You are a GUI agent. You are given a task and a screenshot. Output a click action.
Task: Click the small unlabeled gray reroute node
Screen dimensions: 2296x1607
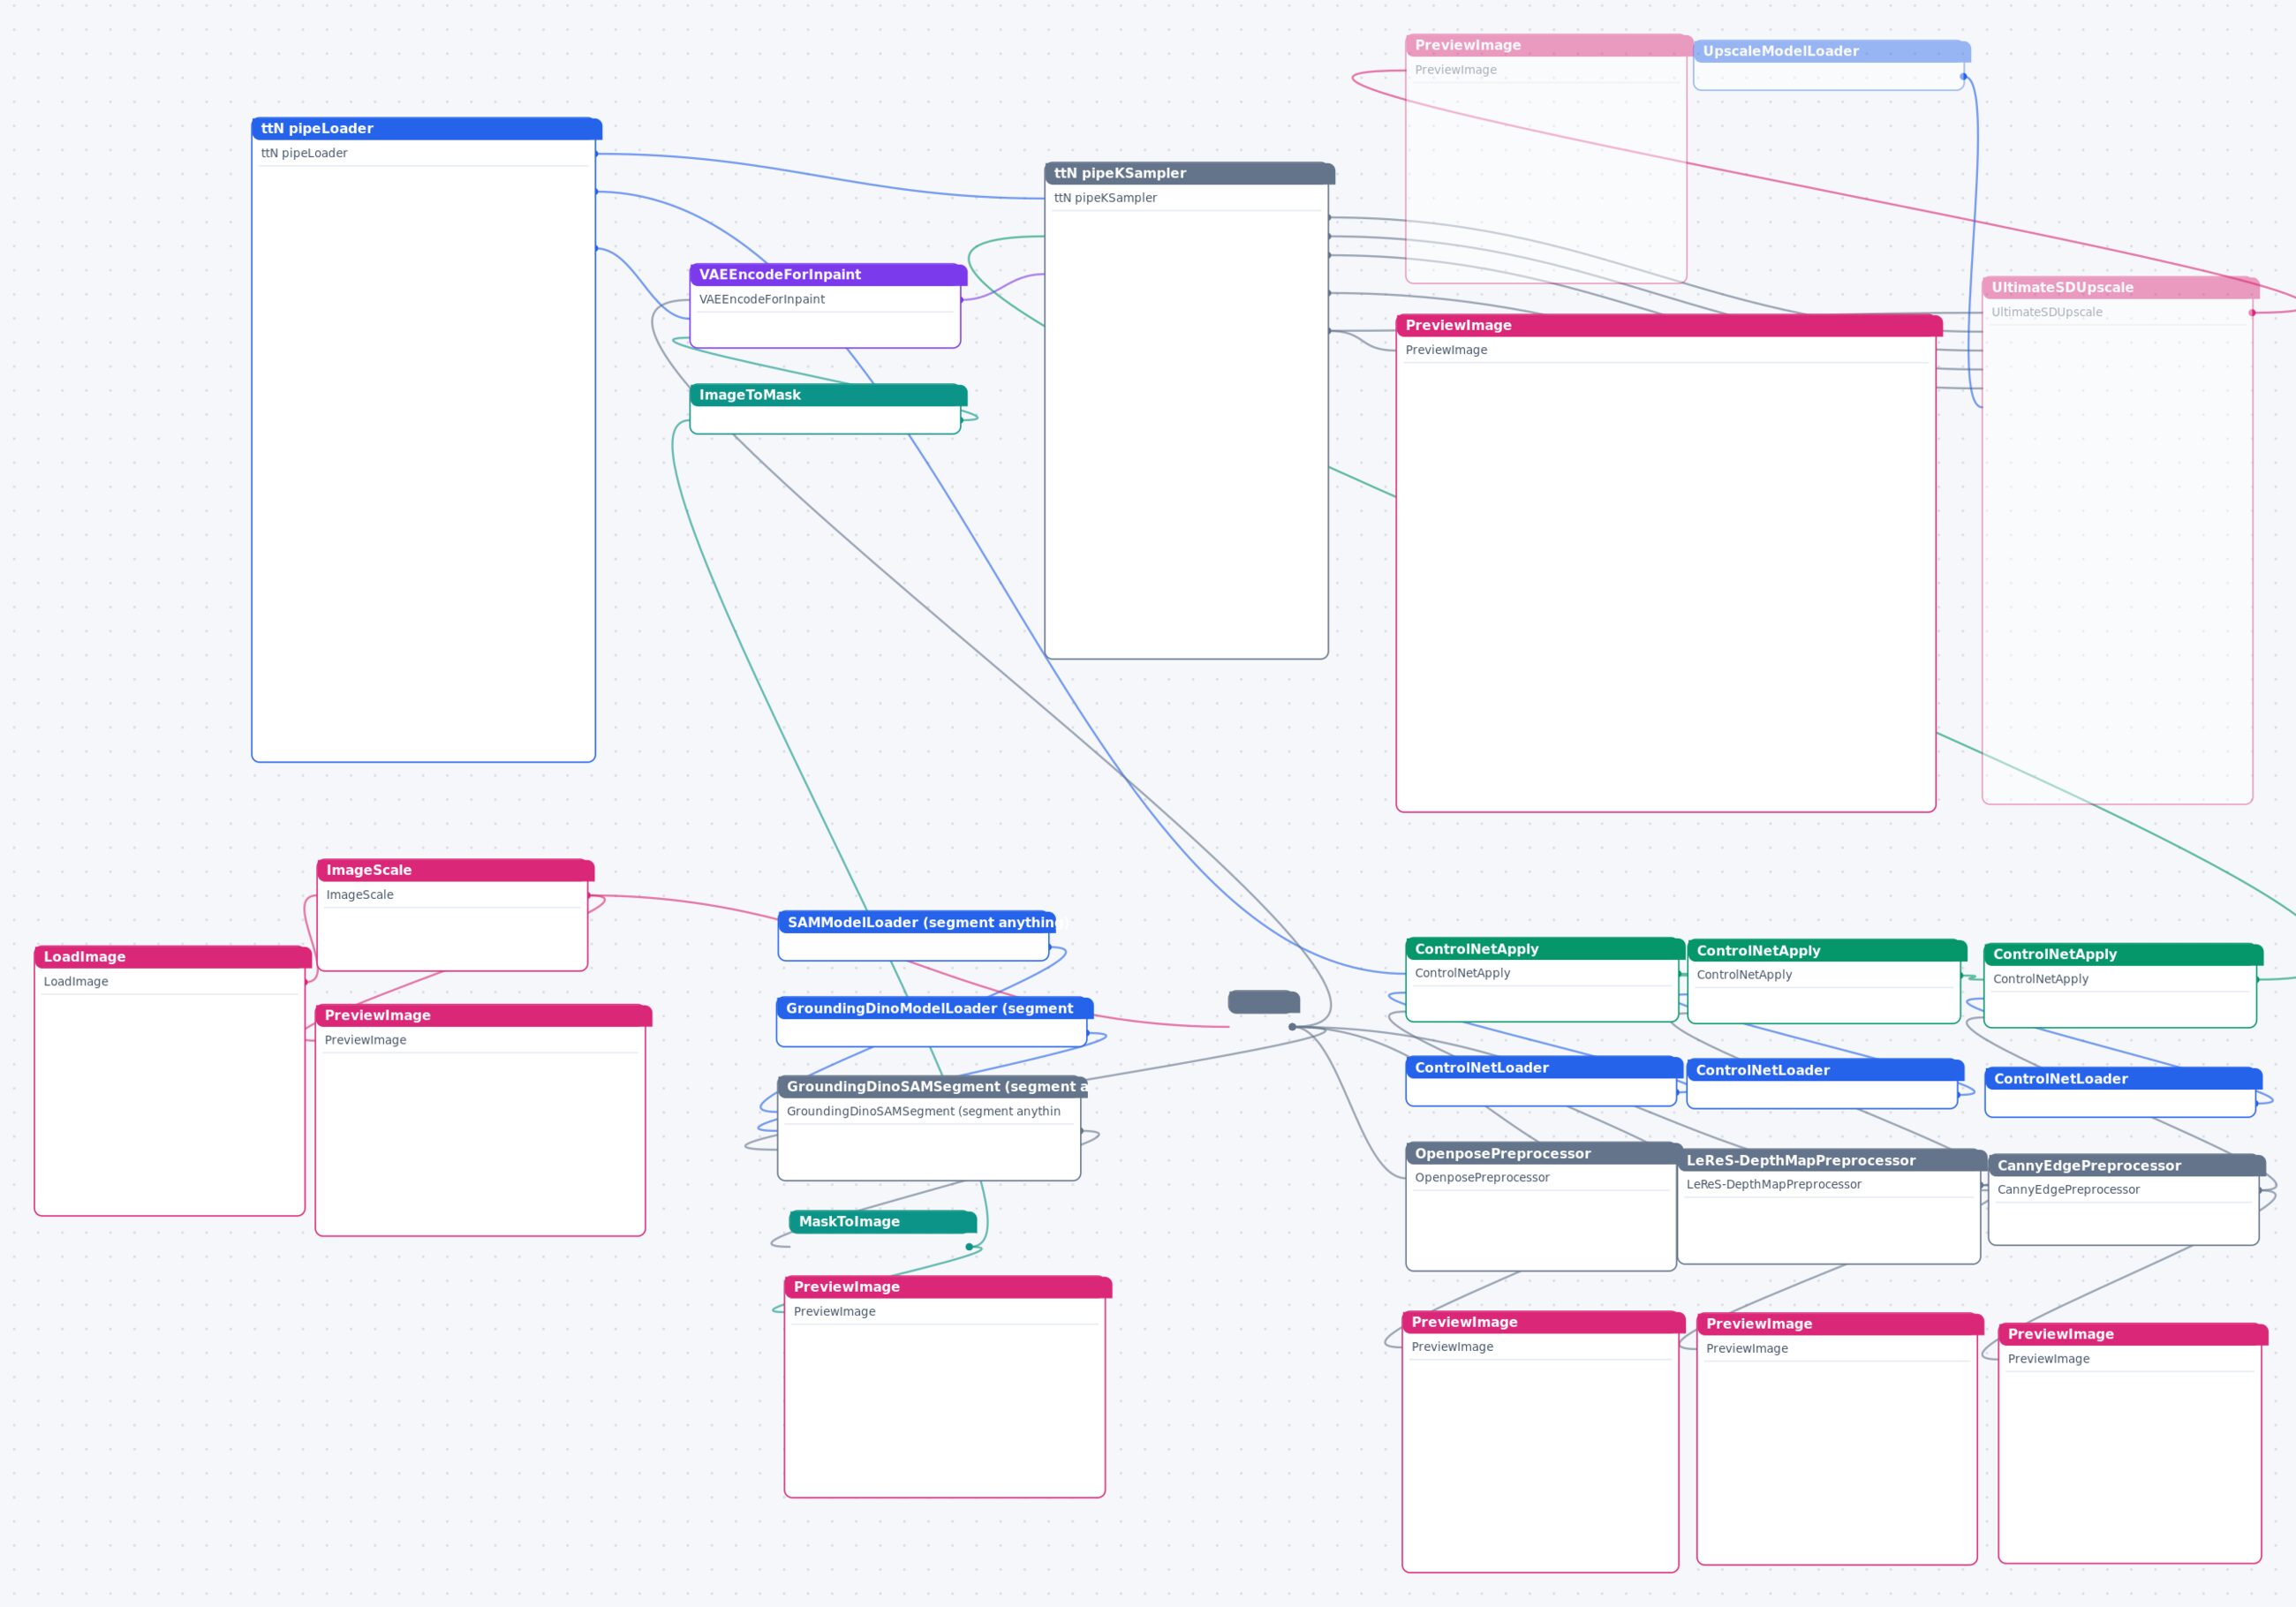click(x=1264, y=1001)
